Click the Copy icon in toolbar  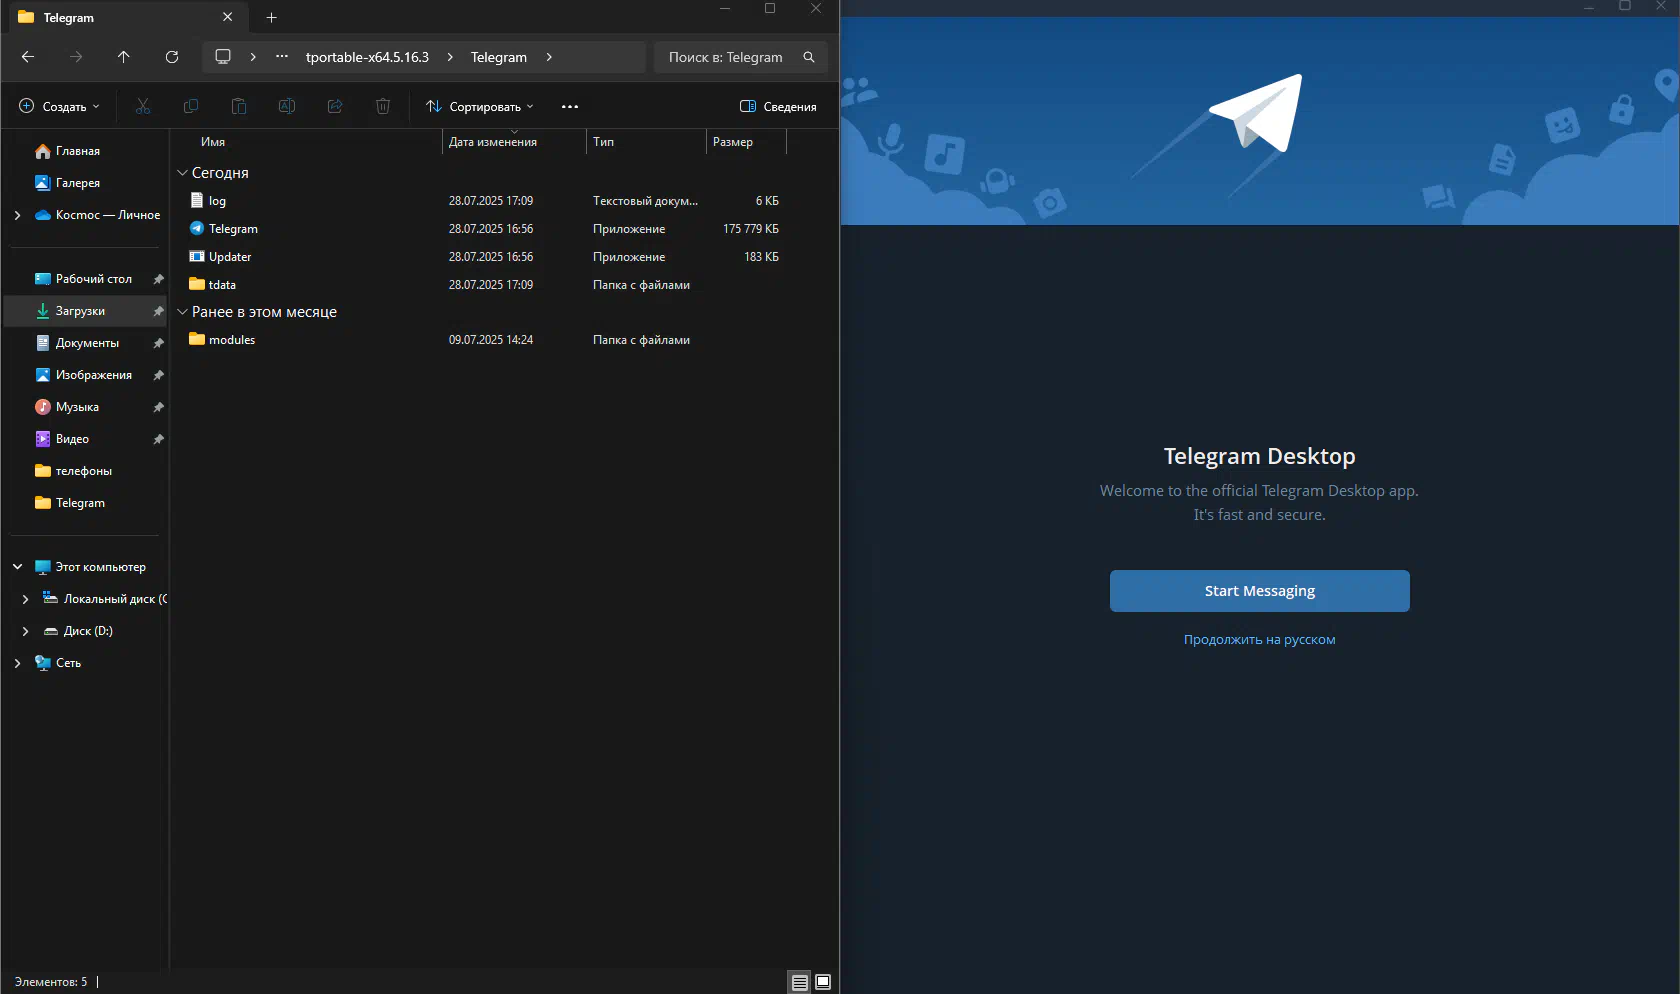[x=191, y=106]
